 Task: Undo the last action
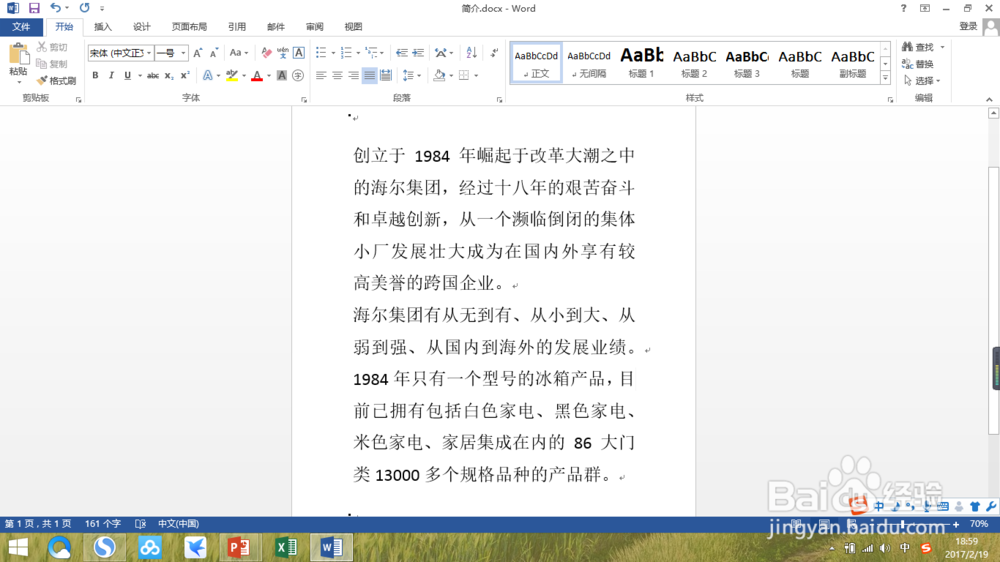point(55,8)
